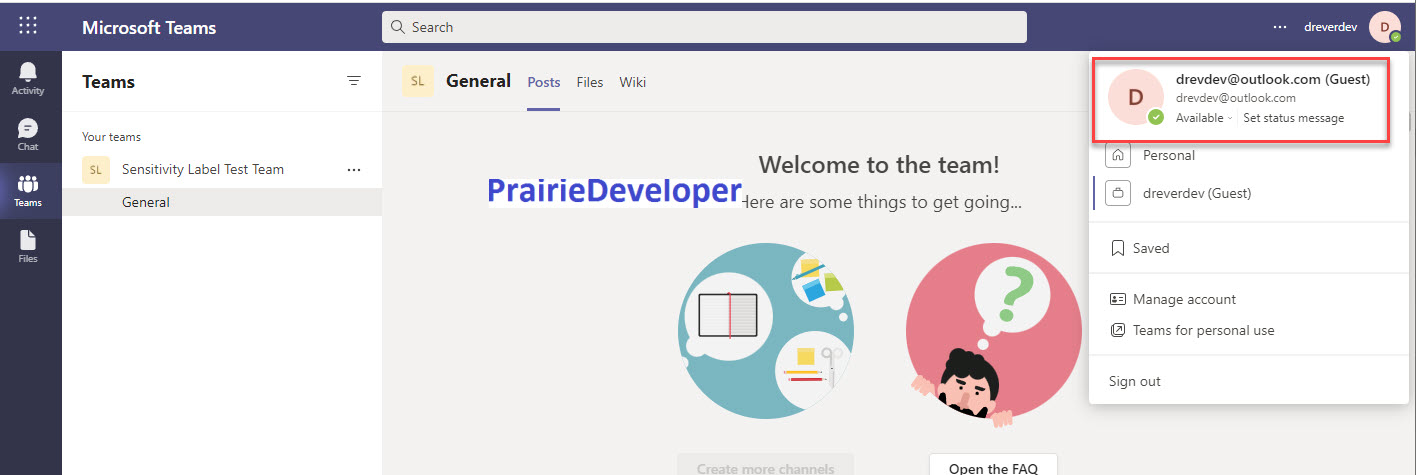
Task: Click the SL team avatar in team list
Action: pos(95,170)
